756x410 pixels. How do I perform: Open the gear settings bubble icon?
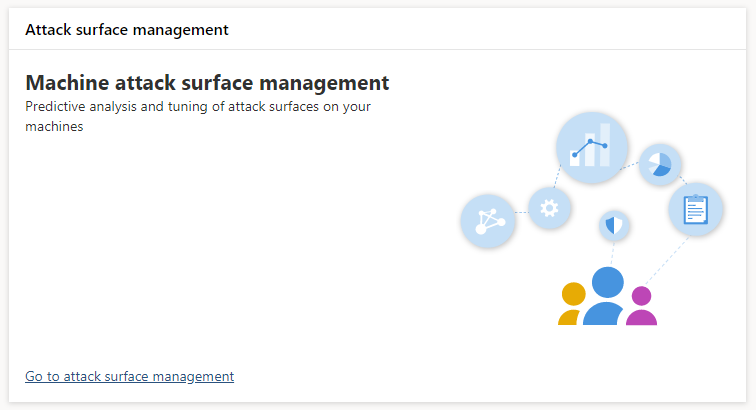point(549,208)
